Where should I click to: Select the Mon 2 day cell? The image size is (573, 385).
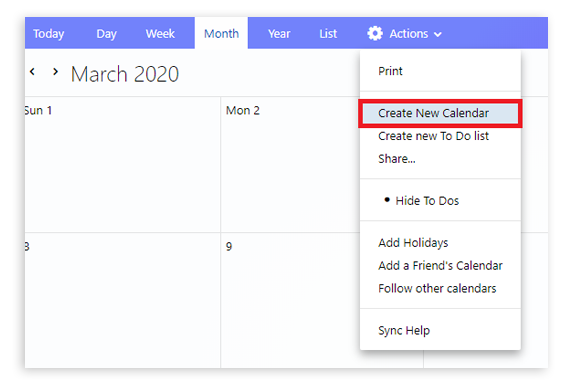(x=290, y=164)
